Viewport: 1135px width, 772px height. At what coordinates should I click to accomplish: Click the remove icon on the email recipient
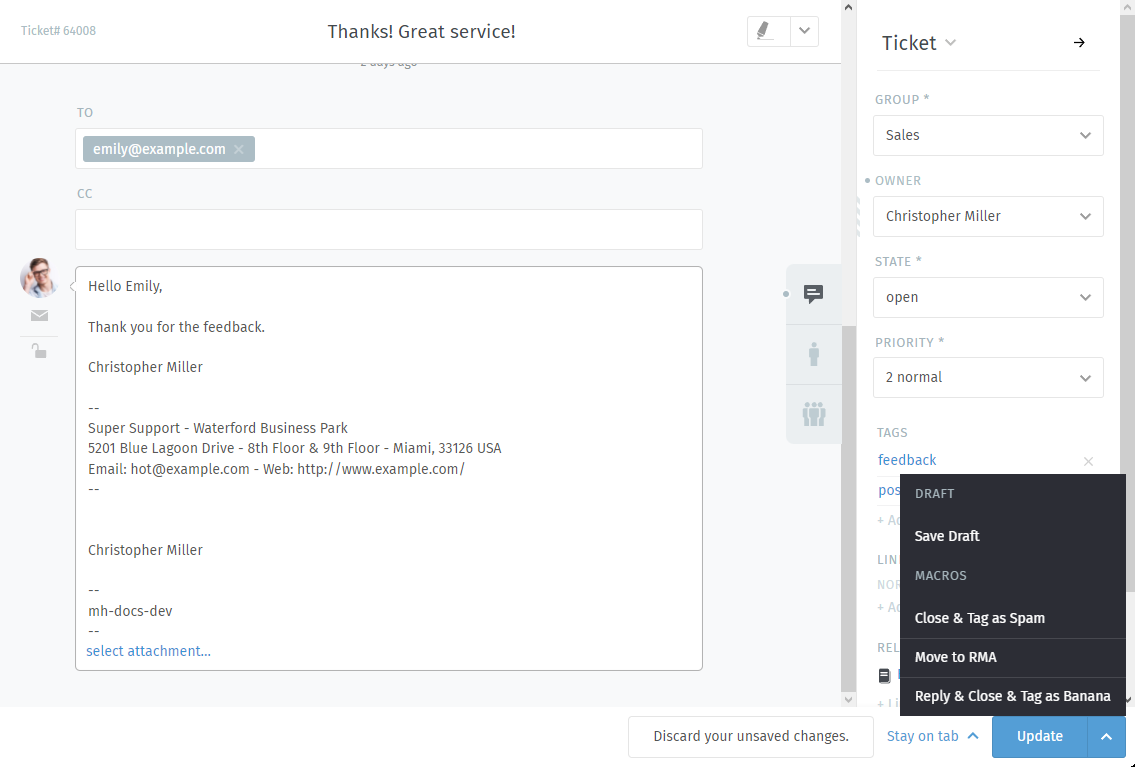tap(239, 148)
